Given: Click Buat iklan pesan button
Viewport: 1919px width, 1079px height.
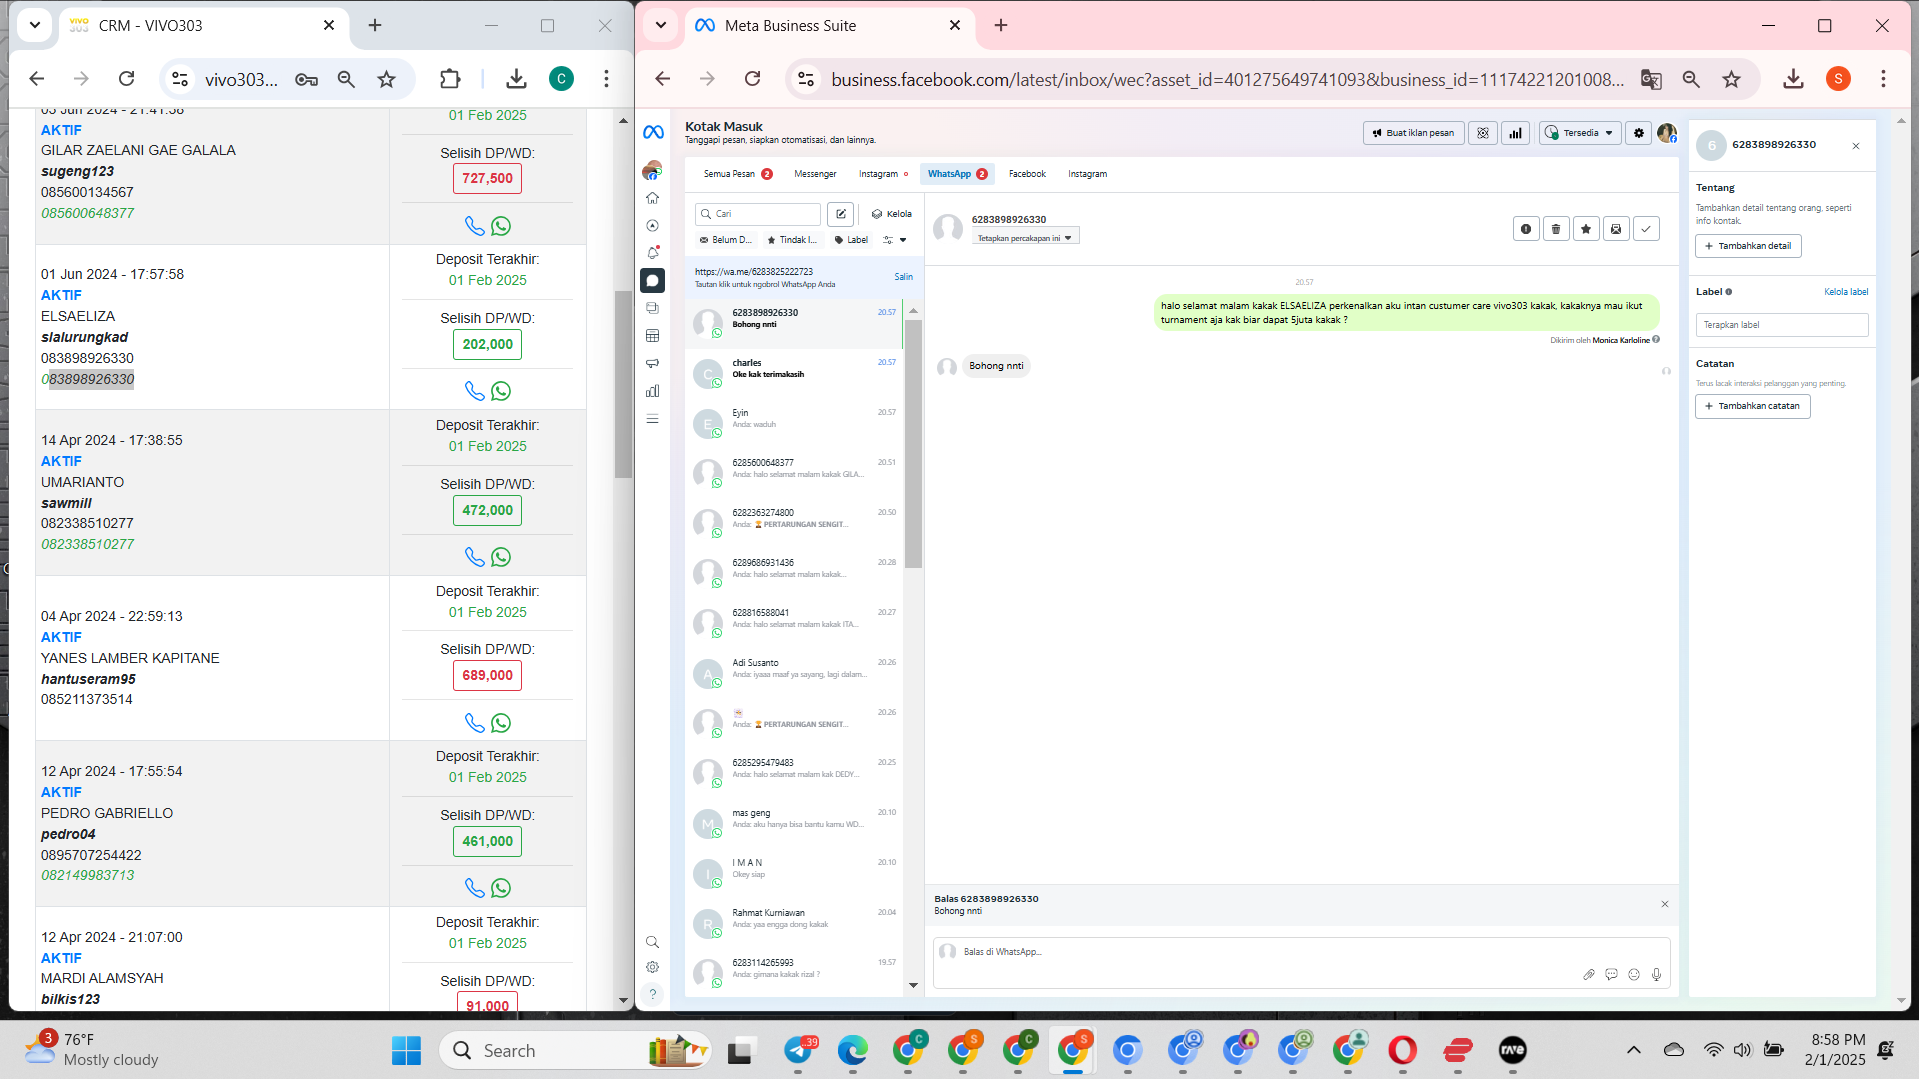Looking at the screenshot, I should (x=1413, y=133).
